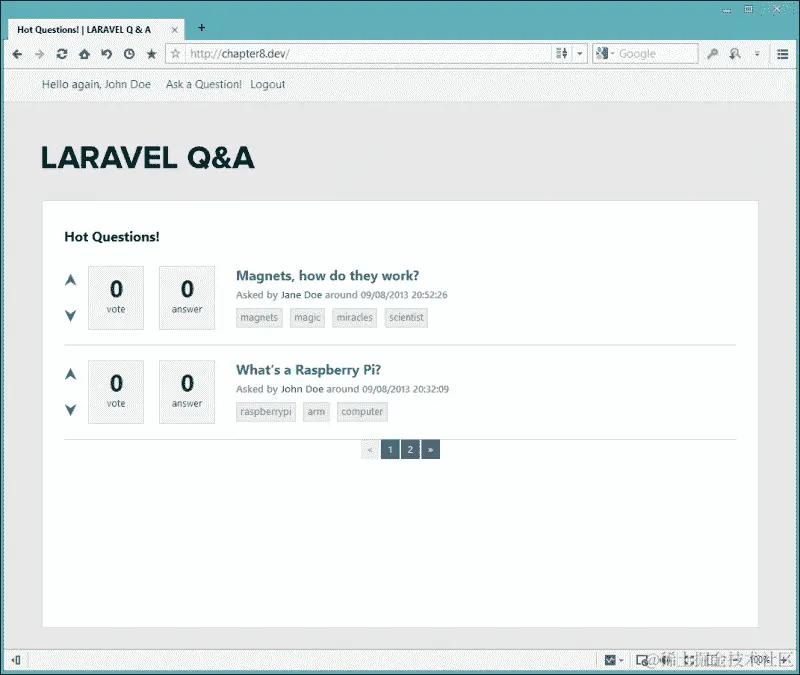This screenshot has width=800, height=675.
Task: Open the browser home page icon
Action: tap(84, 54)
